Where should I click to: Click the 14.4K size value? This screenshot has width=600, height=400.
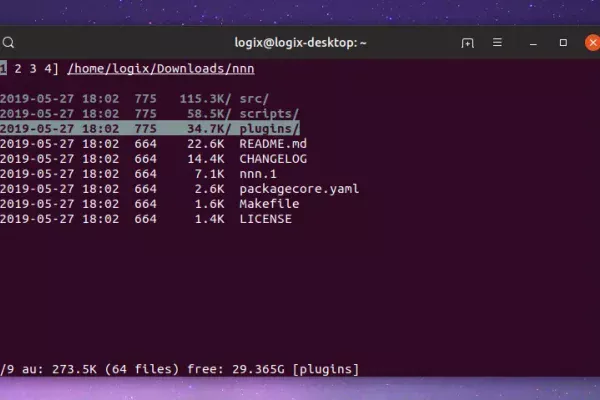[x=206, y=158]
